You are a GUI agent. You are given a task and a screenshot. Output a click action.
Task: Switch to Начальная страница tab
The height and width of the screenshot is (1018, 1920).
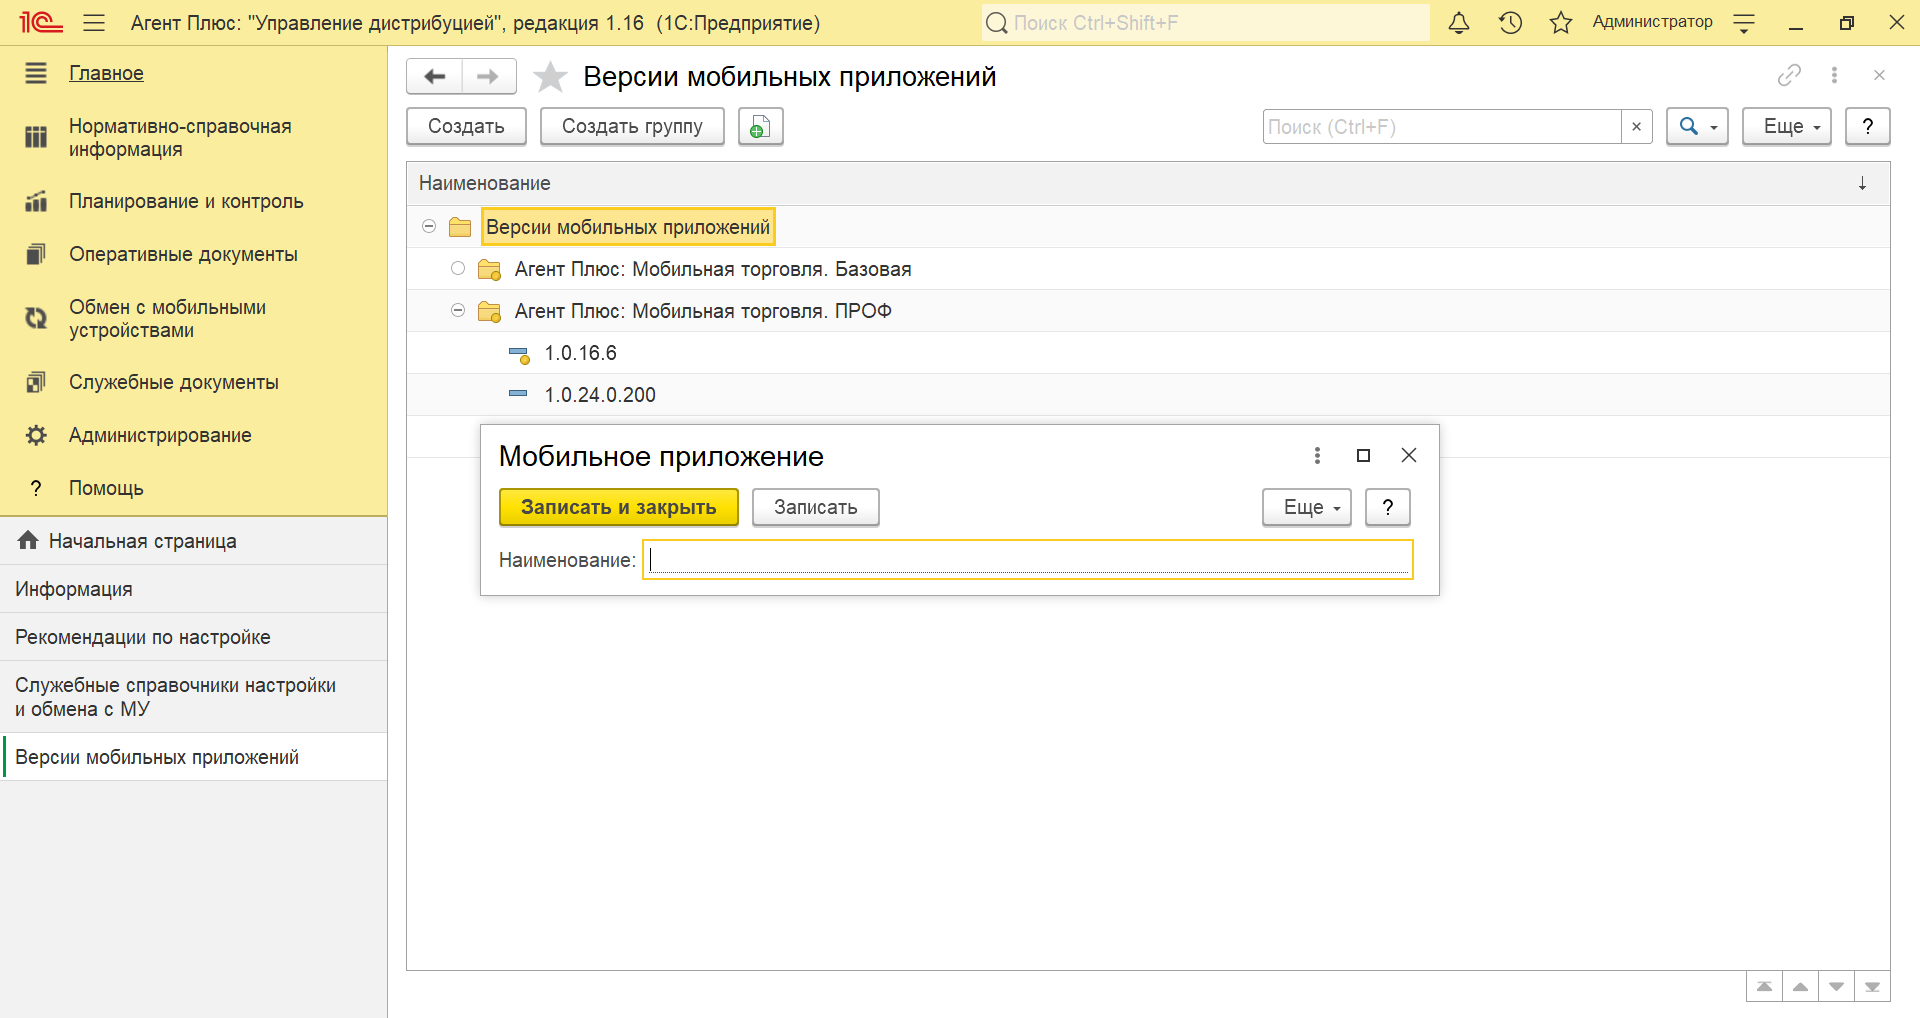(x=193, y=541)
